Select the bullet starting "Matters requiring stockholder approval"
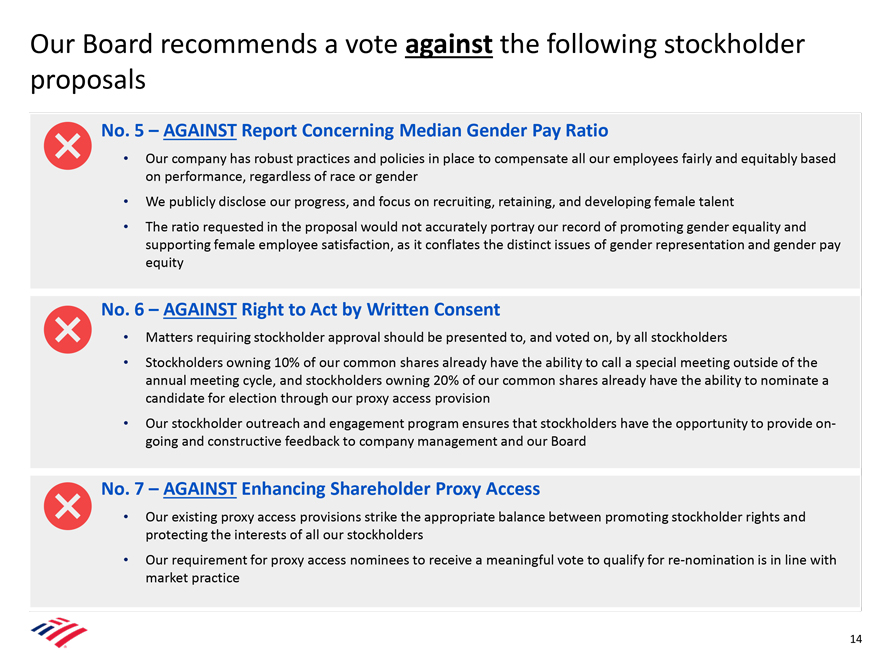 [436, 336]
